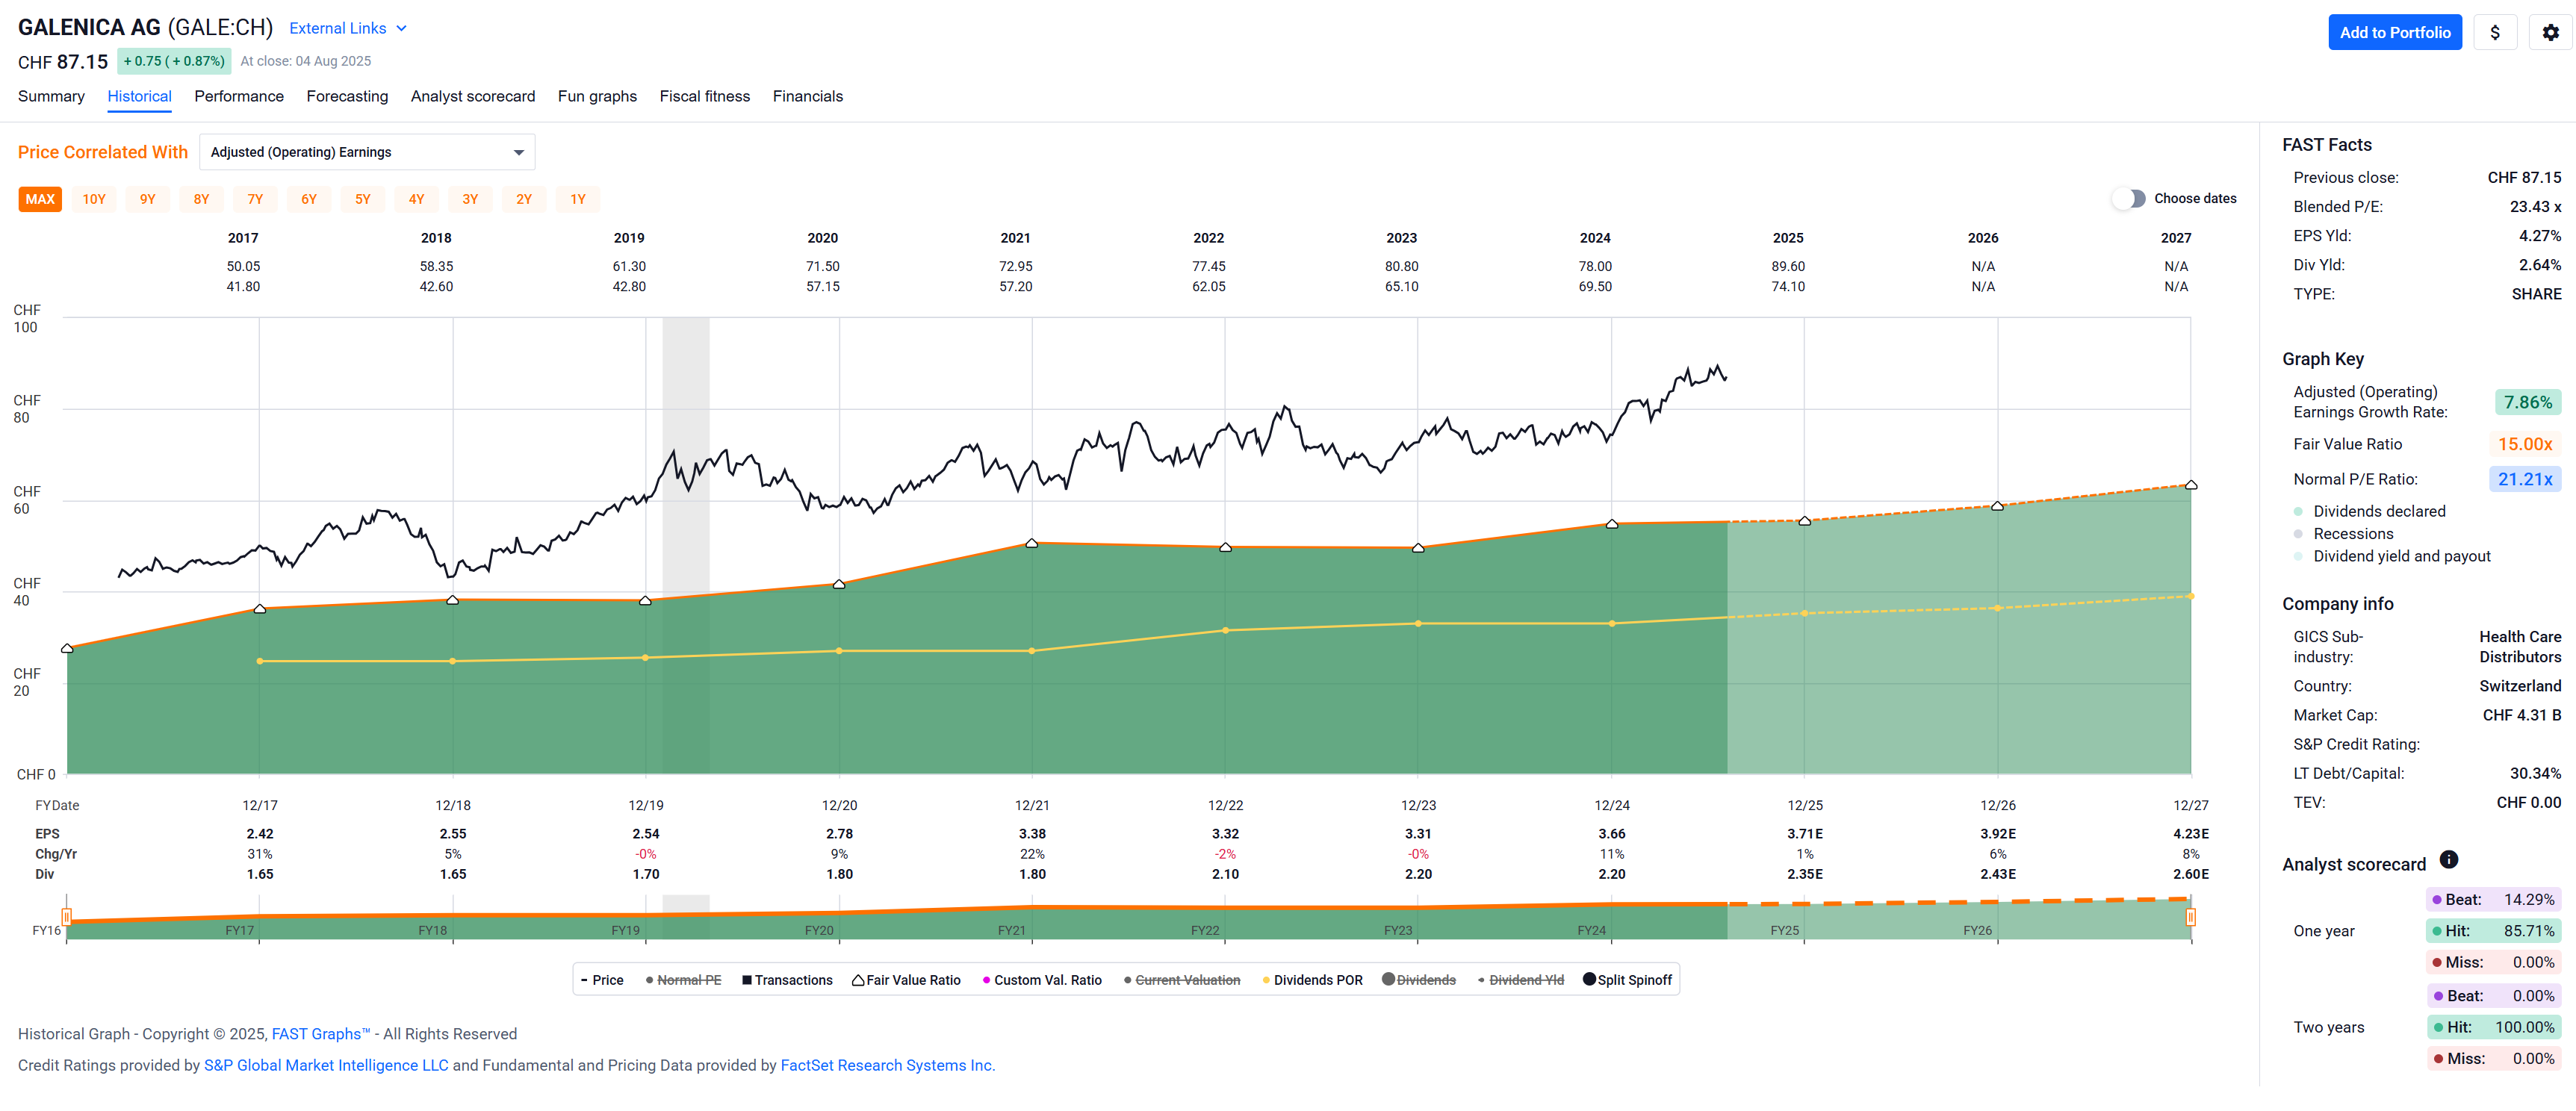Toggle the Normal PE legend item

(684, 980)
